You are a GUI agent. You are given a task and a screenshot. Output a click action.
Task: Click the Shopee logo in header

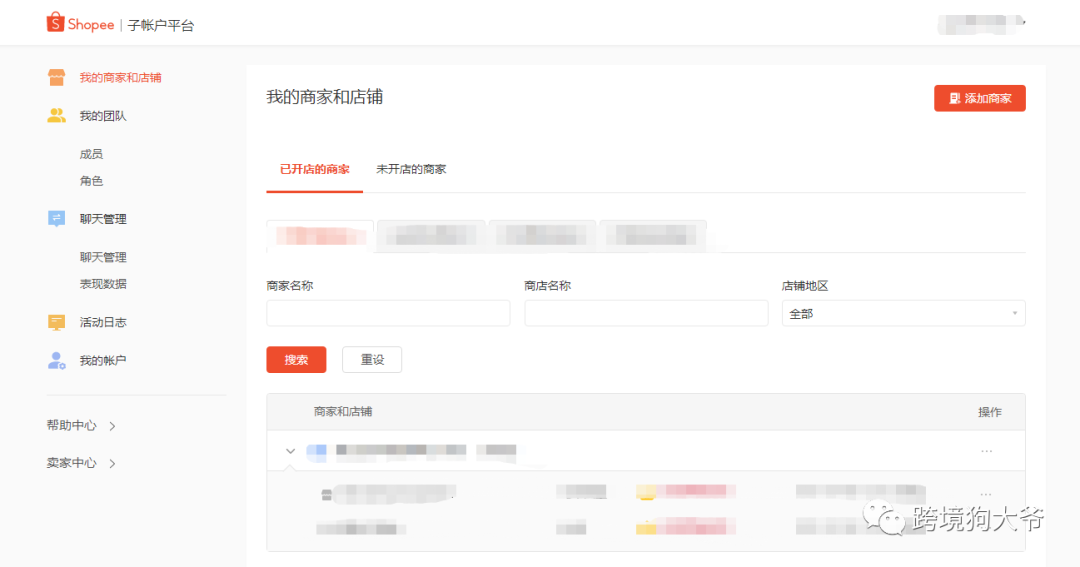point(80,23)
